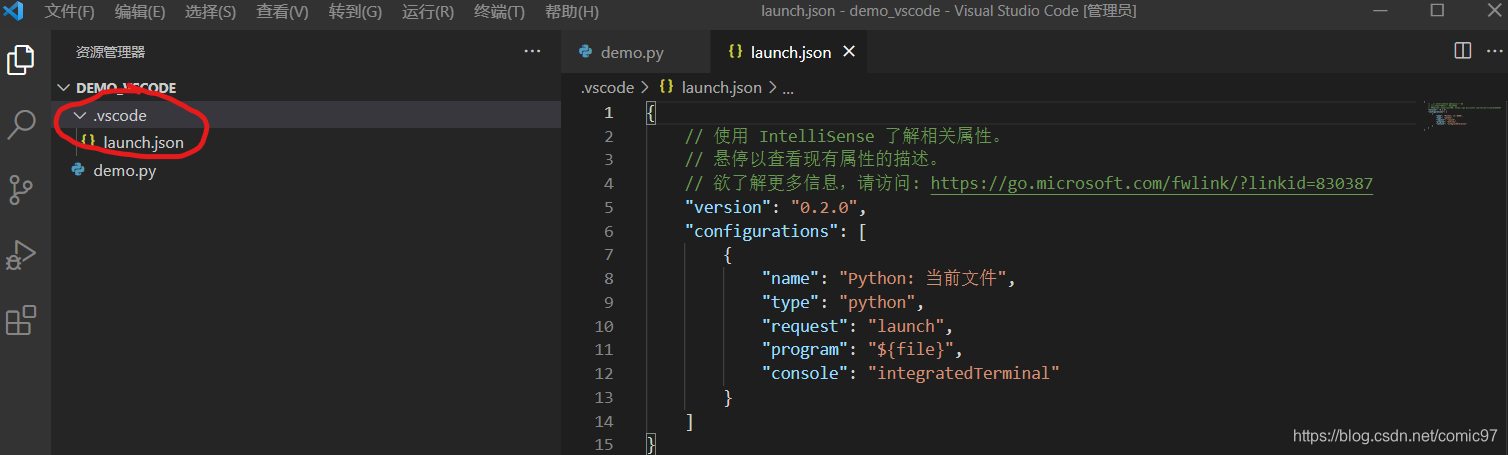
Task: Click the "type" key on line 9
Action: [x=791, y=302]
